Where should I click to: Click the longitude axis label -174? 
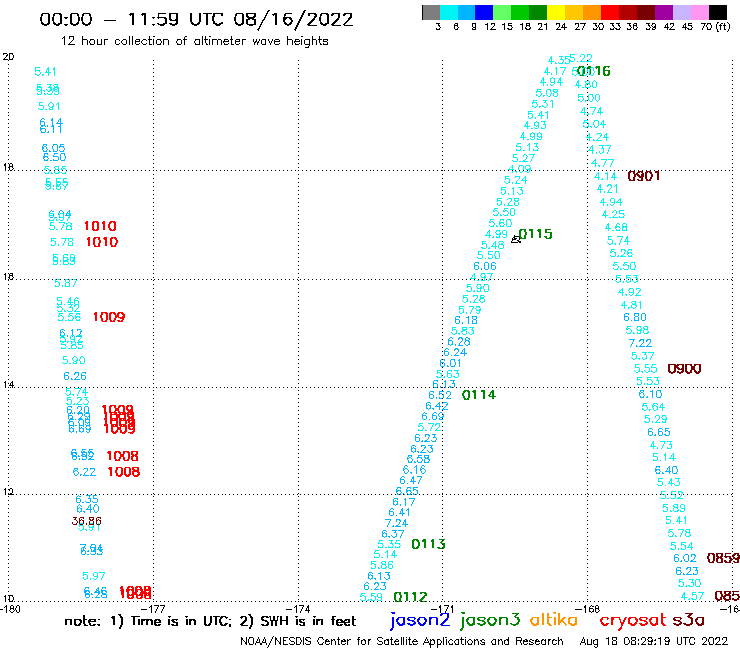[298, 609]
